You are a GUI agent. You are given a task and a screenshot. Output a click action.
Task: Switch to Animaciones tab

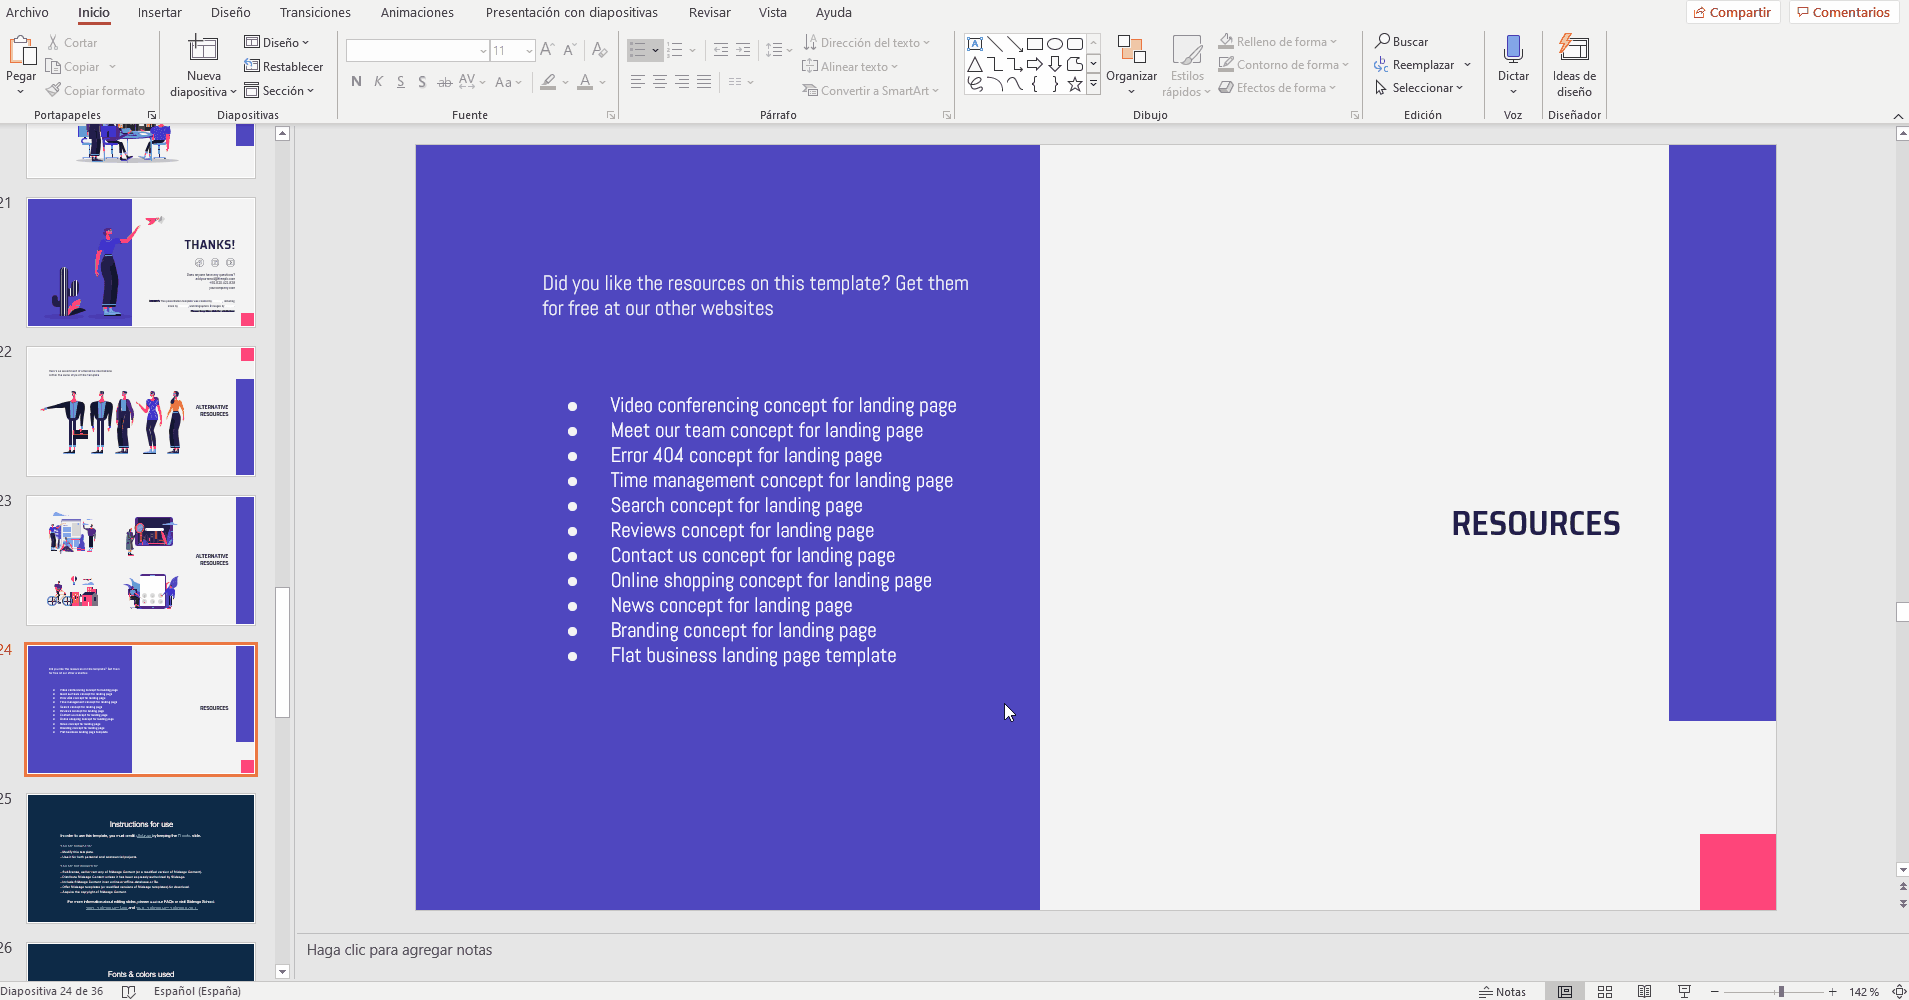click(417, 12)
